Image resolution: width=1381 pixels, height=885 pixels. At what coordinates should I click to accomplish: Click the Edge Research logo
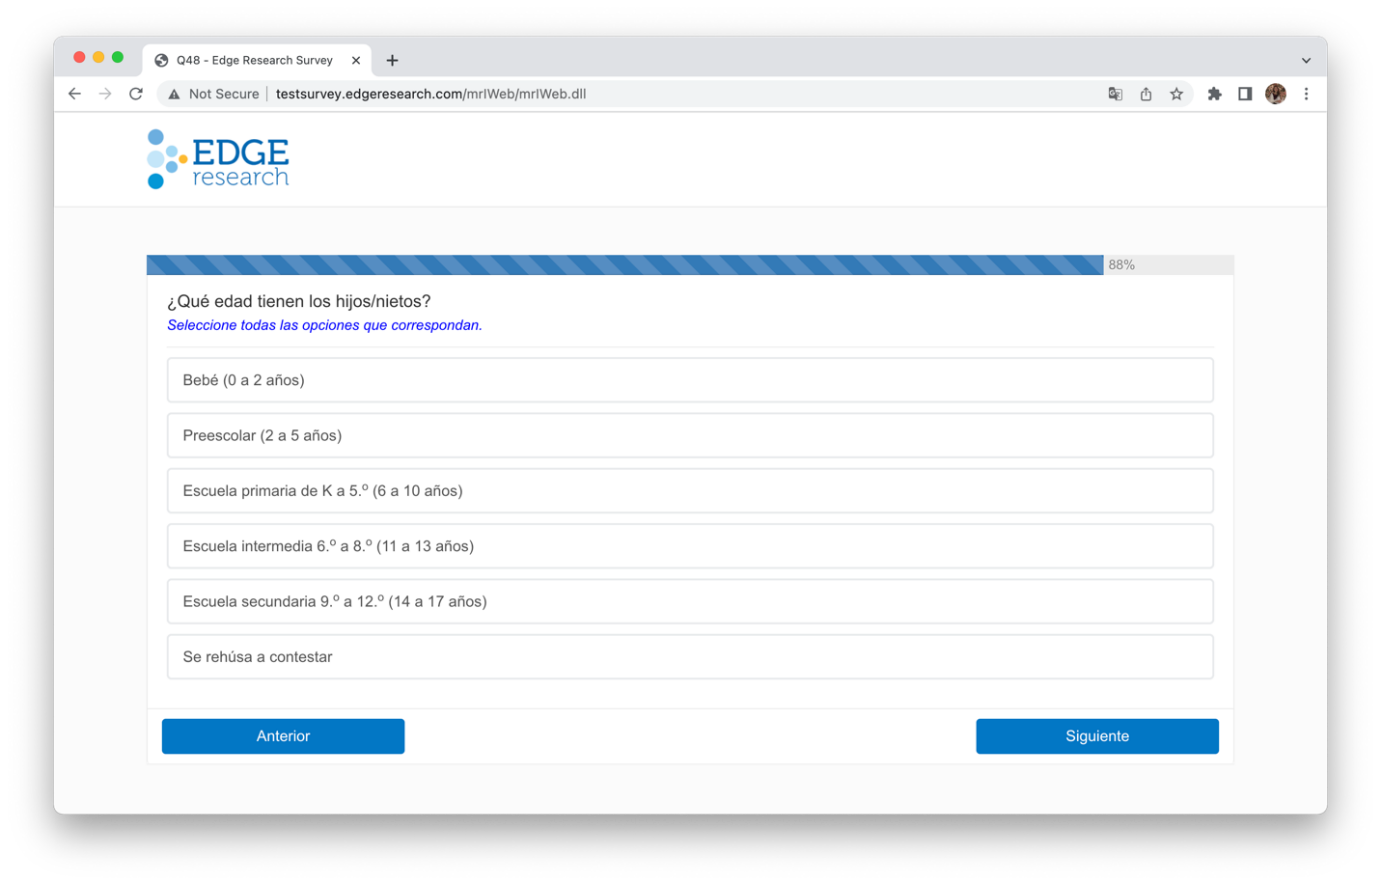click(218, 159)
